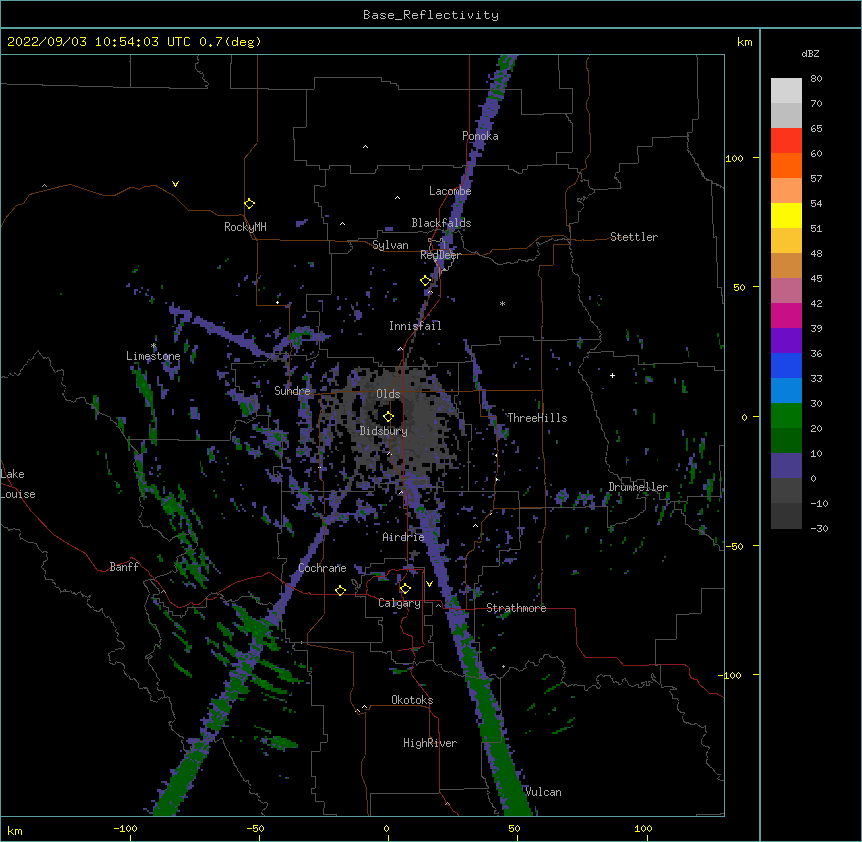Image resolution: width=862 pixels, height=842 pixels.
Task: Select the Limestone label
Action: click(153, 356)
